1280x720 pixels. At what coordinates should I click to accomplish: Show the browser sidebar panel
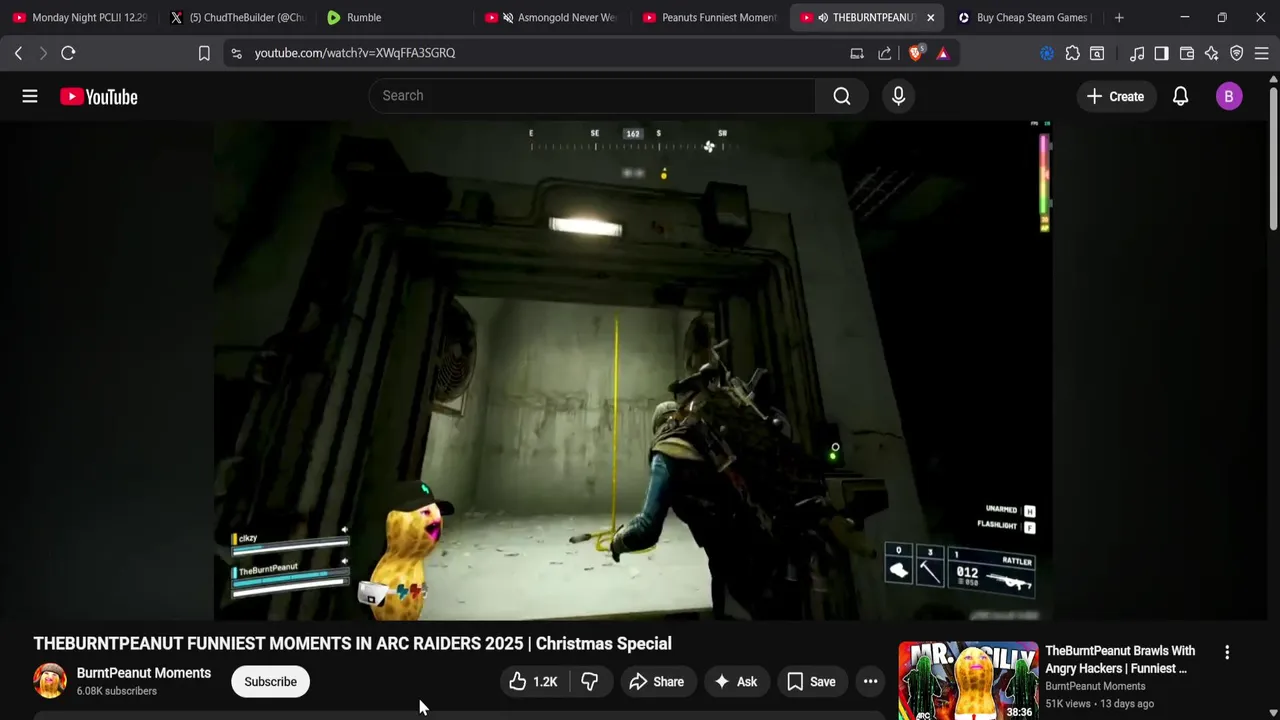coord(1161,53)
